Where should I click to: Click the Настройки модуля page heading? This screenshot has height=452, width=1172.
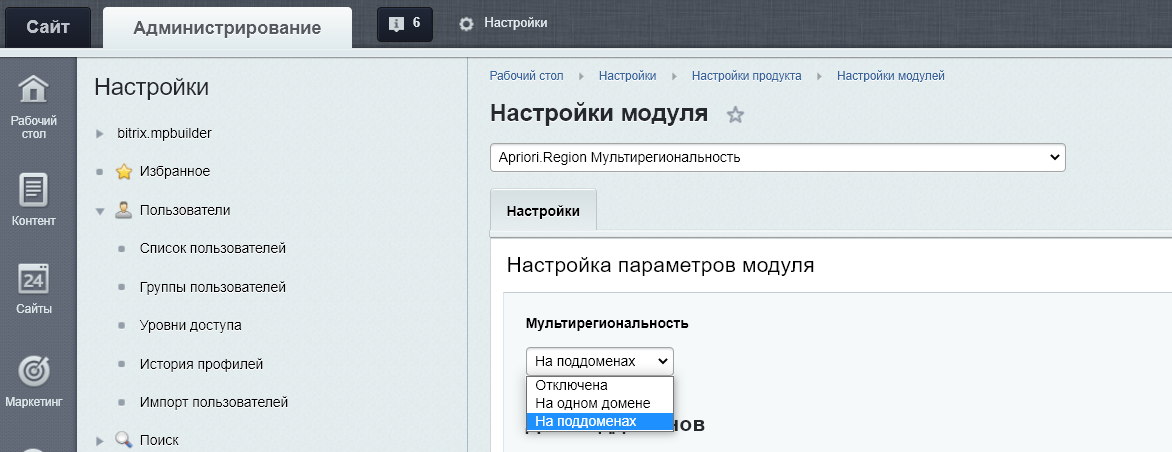click(599, 114)
